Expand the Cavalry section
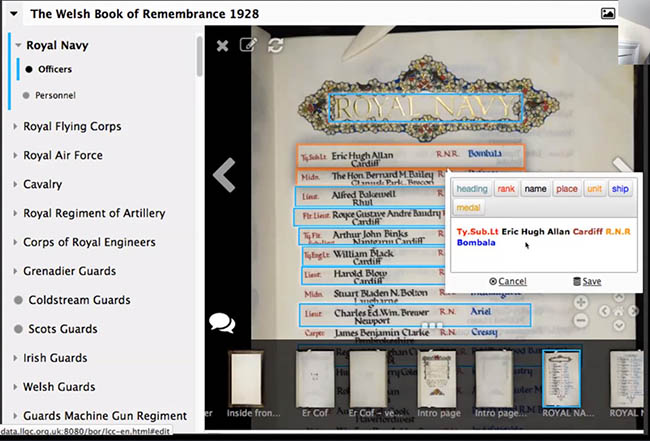 15,184
